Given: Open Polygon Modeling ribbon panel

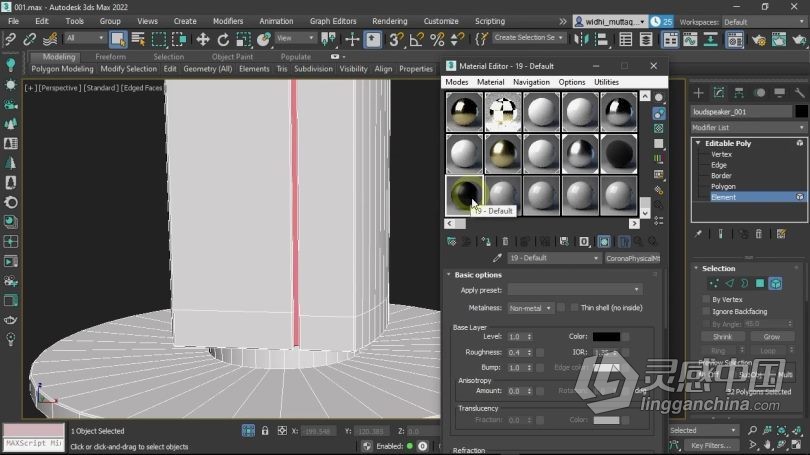Looking at the screenshot, I should [63, 69].
